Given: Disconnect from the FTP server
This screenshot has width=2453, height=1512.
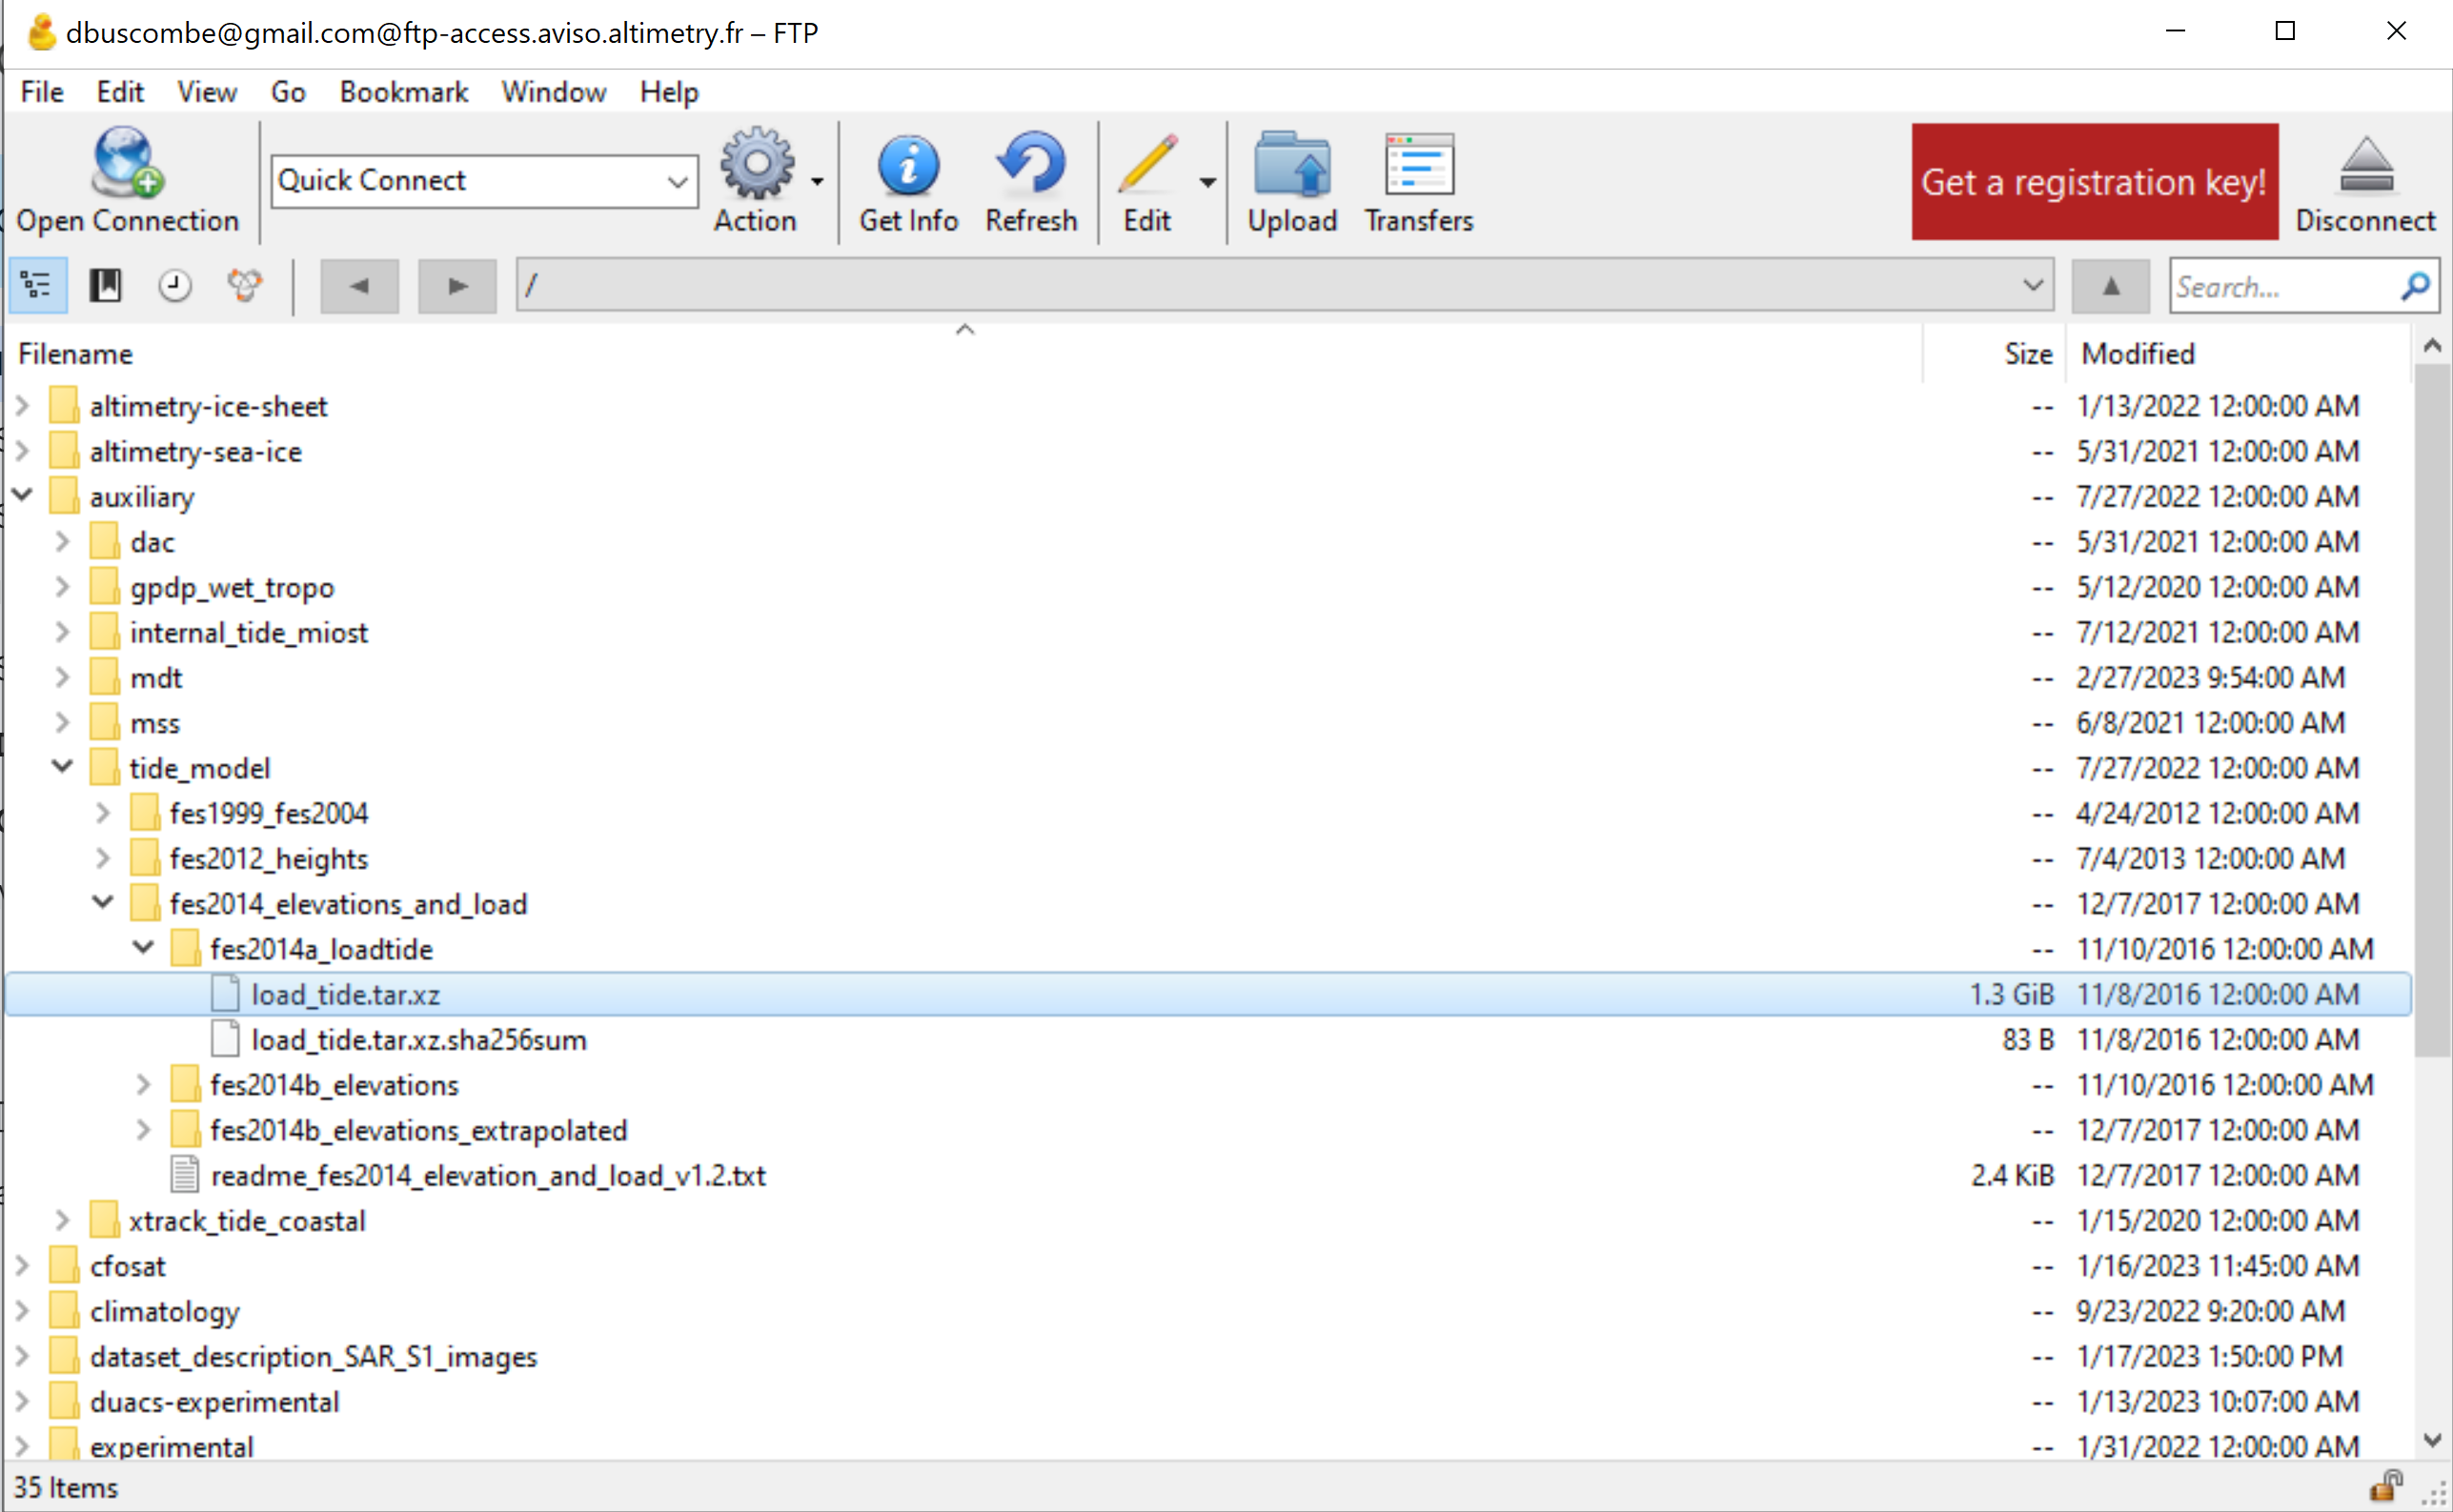Looking at the screenshot, I should (x=2366, y=181).
